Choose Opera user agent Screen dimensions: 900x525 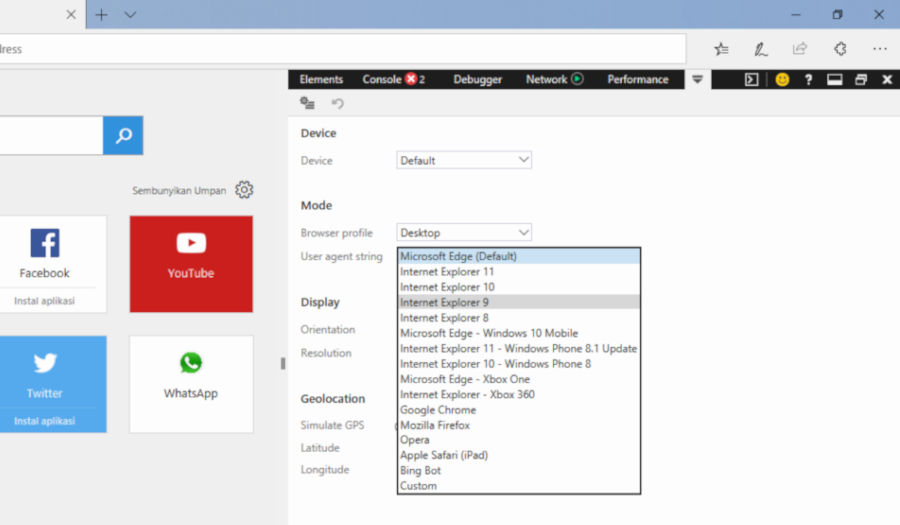pyautogui.click(x=519, y=440)
